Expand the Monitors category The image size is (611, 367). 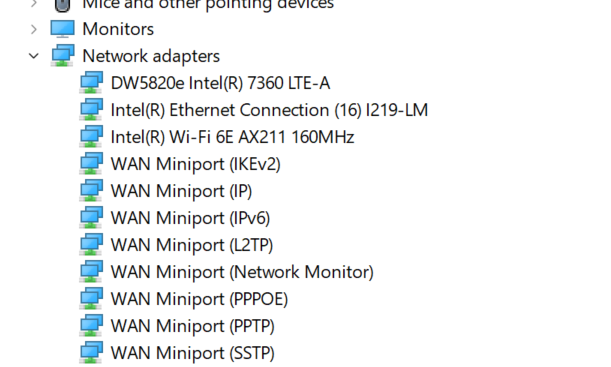(x=34, y=29)
